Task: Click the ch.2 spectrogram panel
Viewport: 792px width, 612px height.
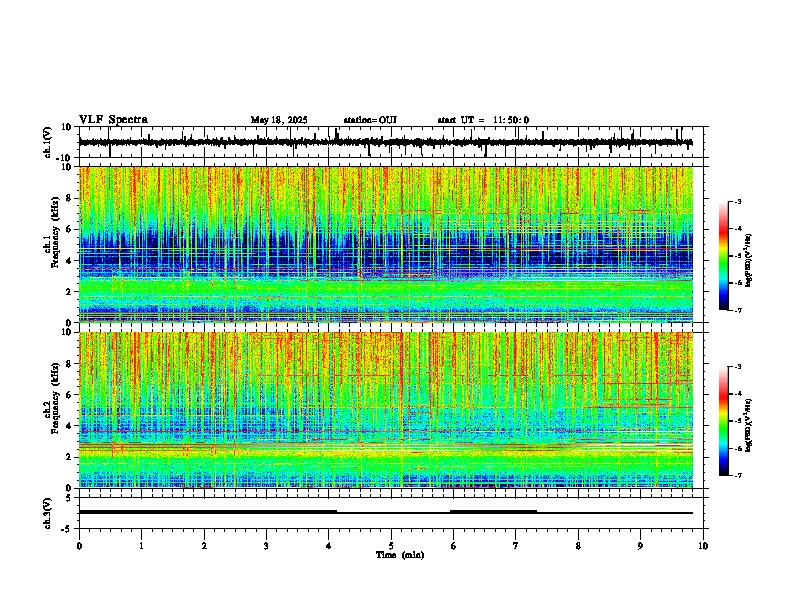Action: (386, 410)
